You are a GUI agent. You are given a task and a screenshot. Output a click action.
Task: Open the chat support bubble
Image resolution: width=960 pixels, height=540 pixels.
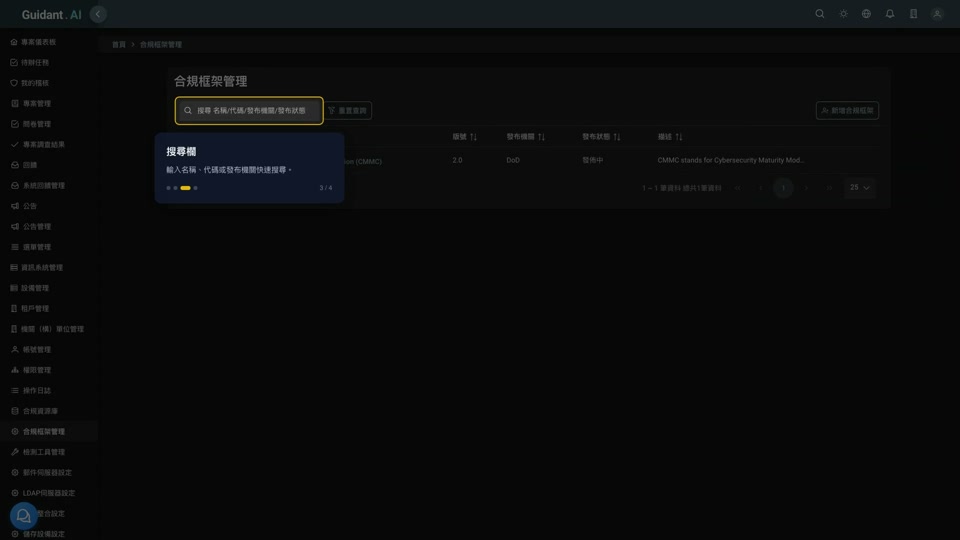coord(23,516)
